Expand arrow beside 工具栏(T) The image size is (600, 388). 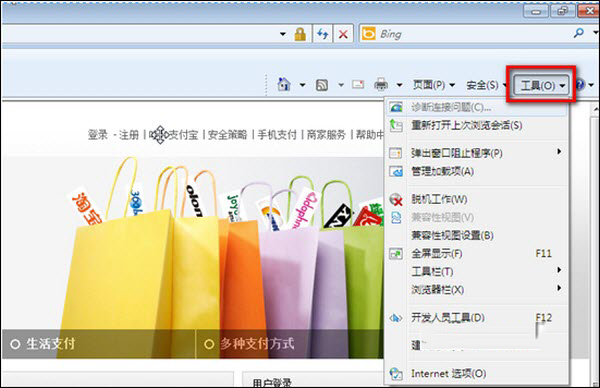pyautogui.click(x=559, y=270)
